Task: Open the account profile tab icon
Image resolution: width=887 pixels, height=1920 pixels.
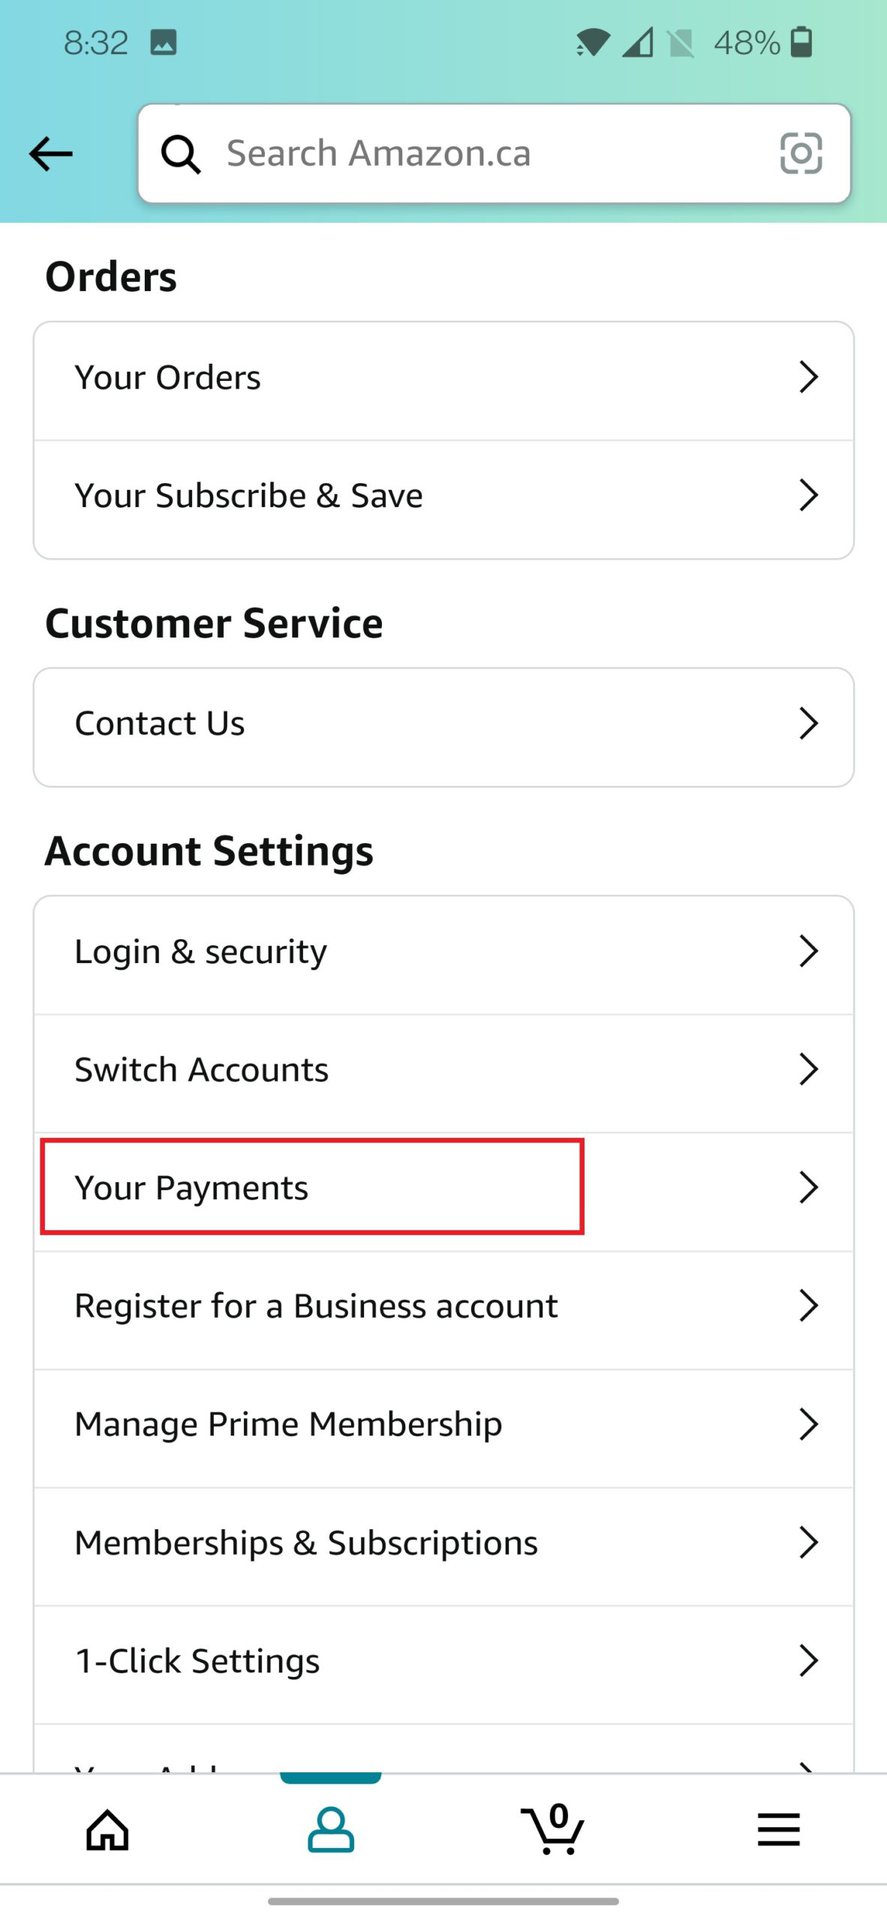Action: 331,1830
